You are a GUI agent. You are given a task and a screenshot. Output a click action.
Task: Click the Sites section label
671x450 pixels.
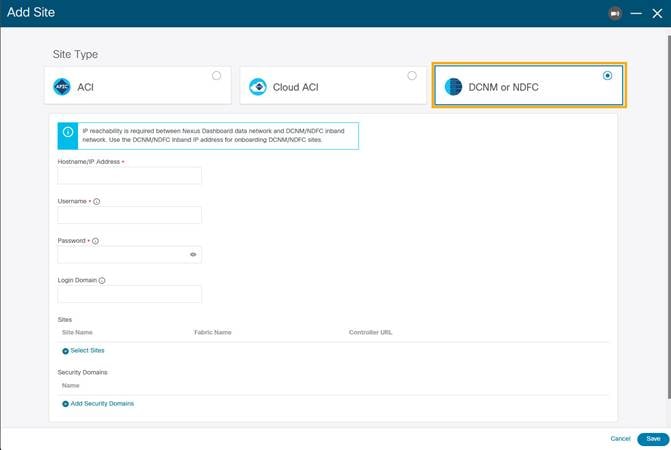pos(65,320)
